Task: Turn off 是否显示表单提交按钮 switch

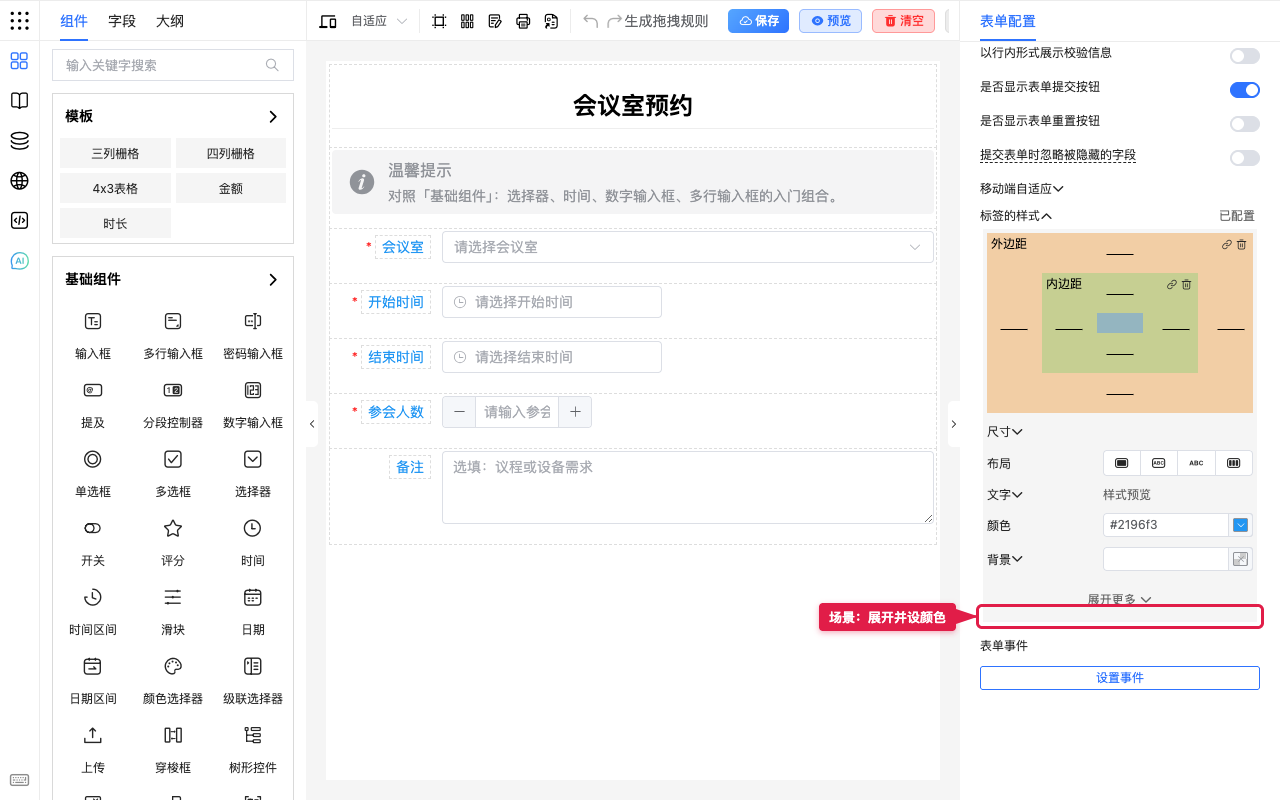Action: [x=1245, y=90]
